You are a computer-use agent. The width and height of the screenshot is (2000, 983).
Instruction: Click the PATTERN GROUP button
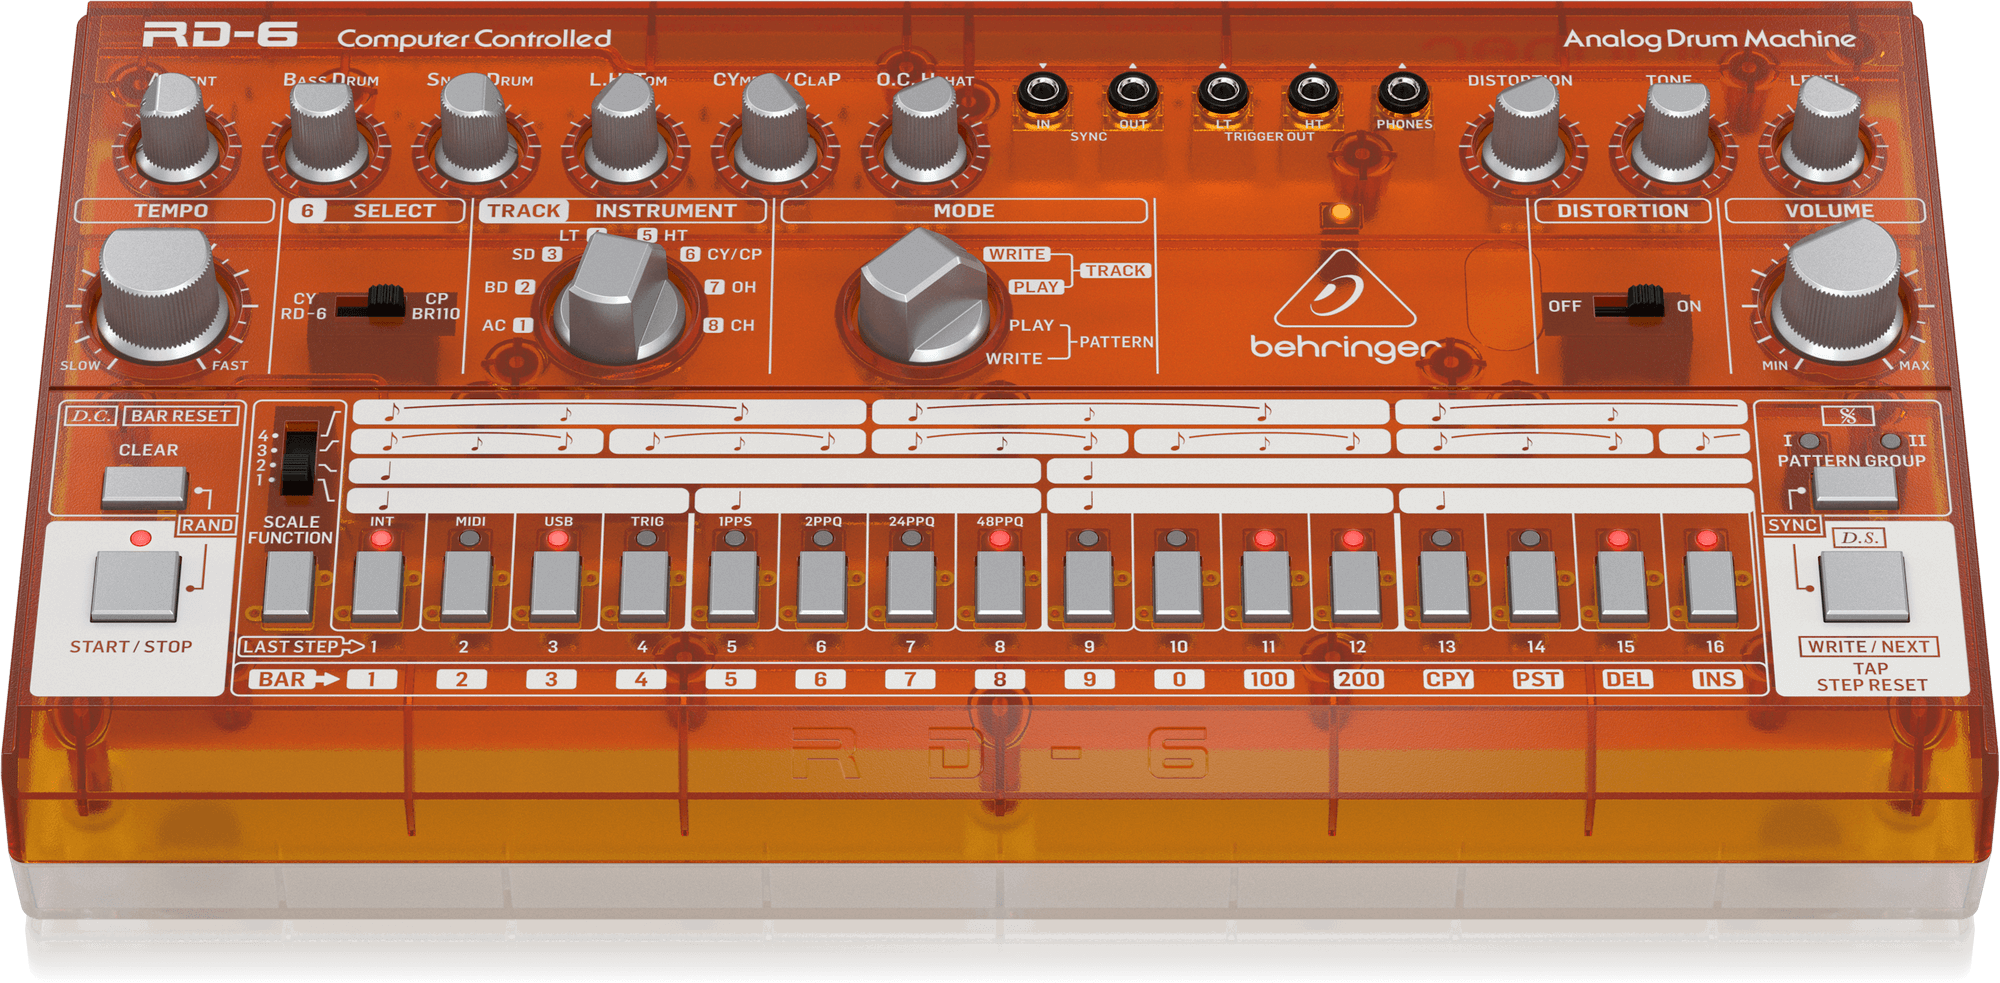point(1856,487)
